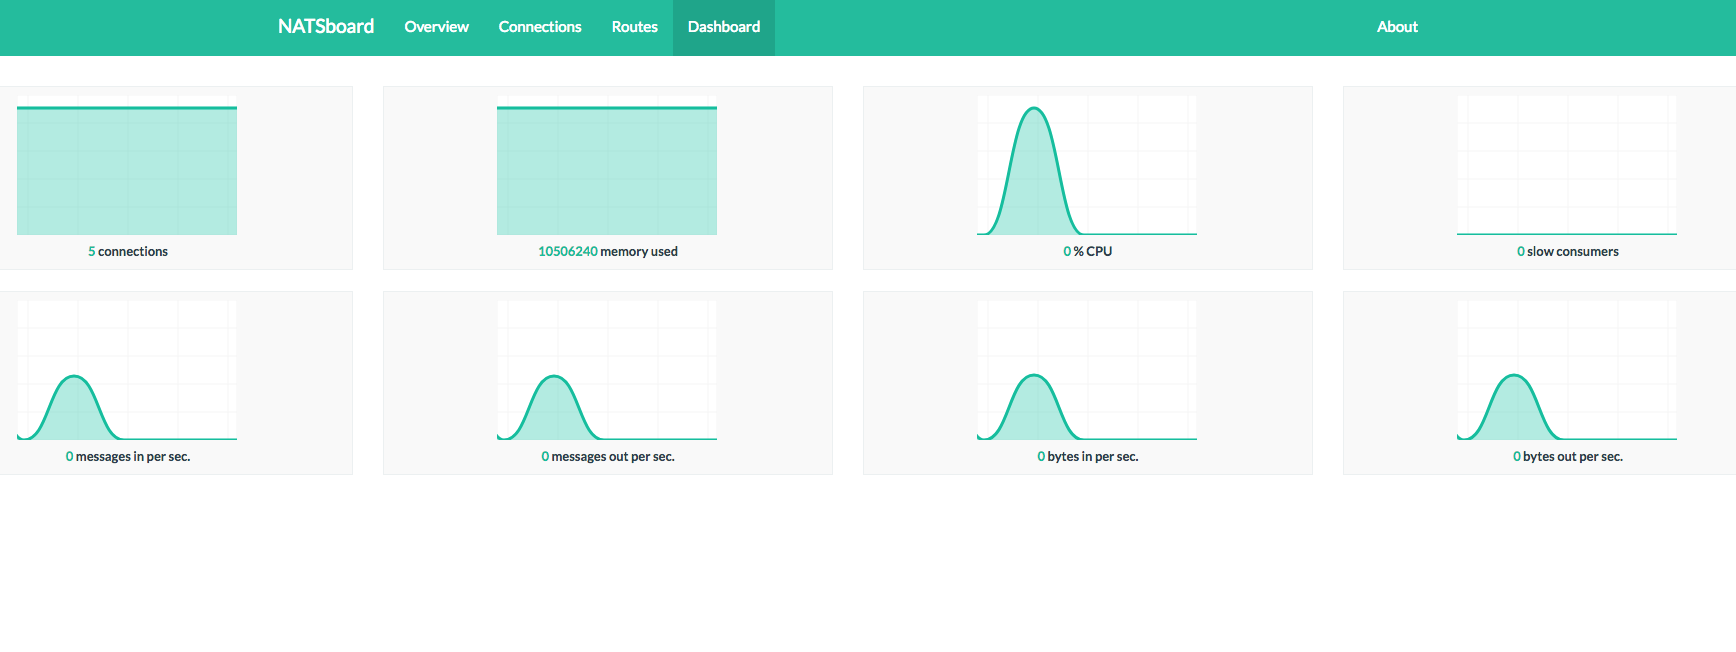
Task: Select the Dashboard tab
Action: [724, 27]
